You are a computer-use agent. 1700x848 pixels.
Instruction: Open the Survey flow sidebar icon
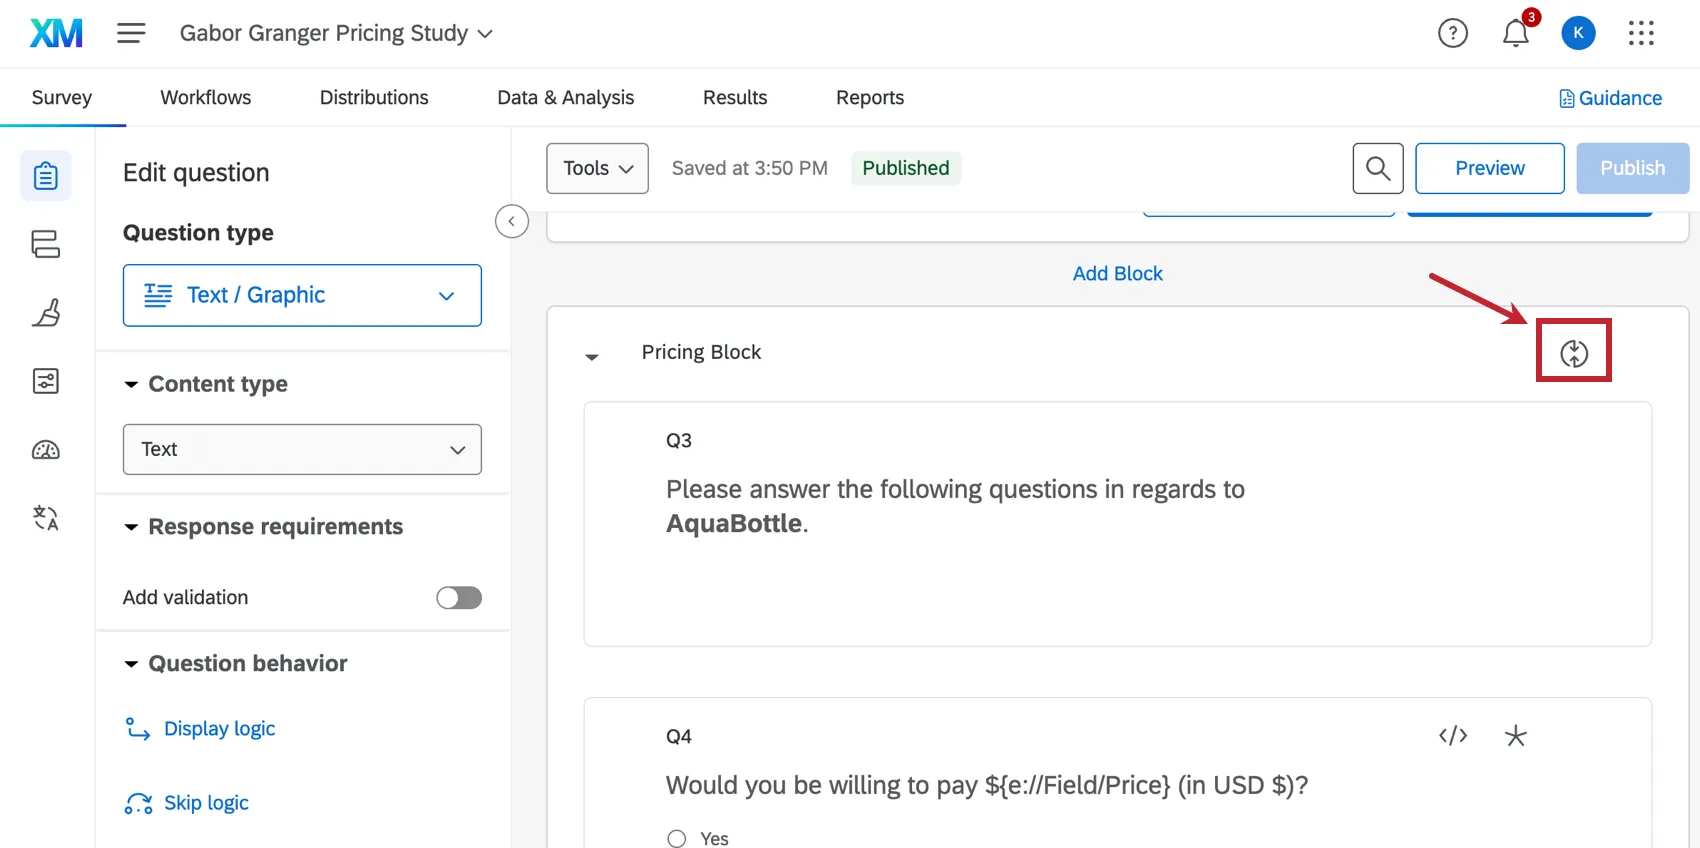point(46,244)
